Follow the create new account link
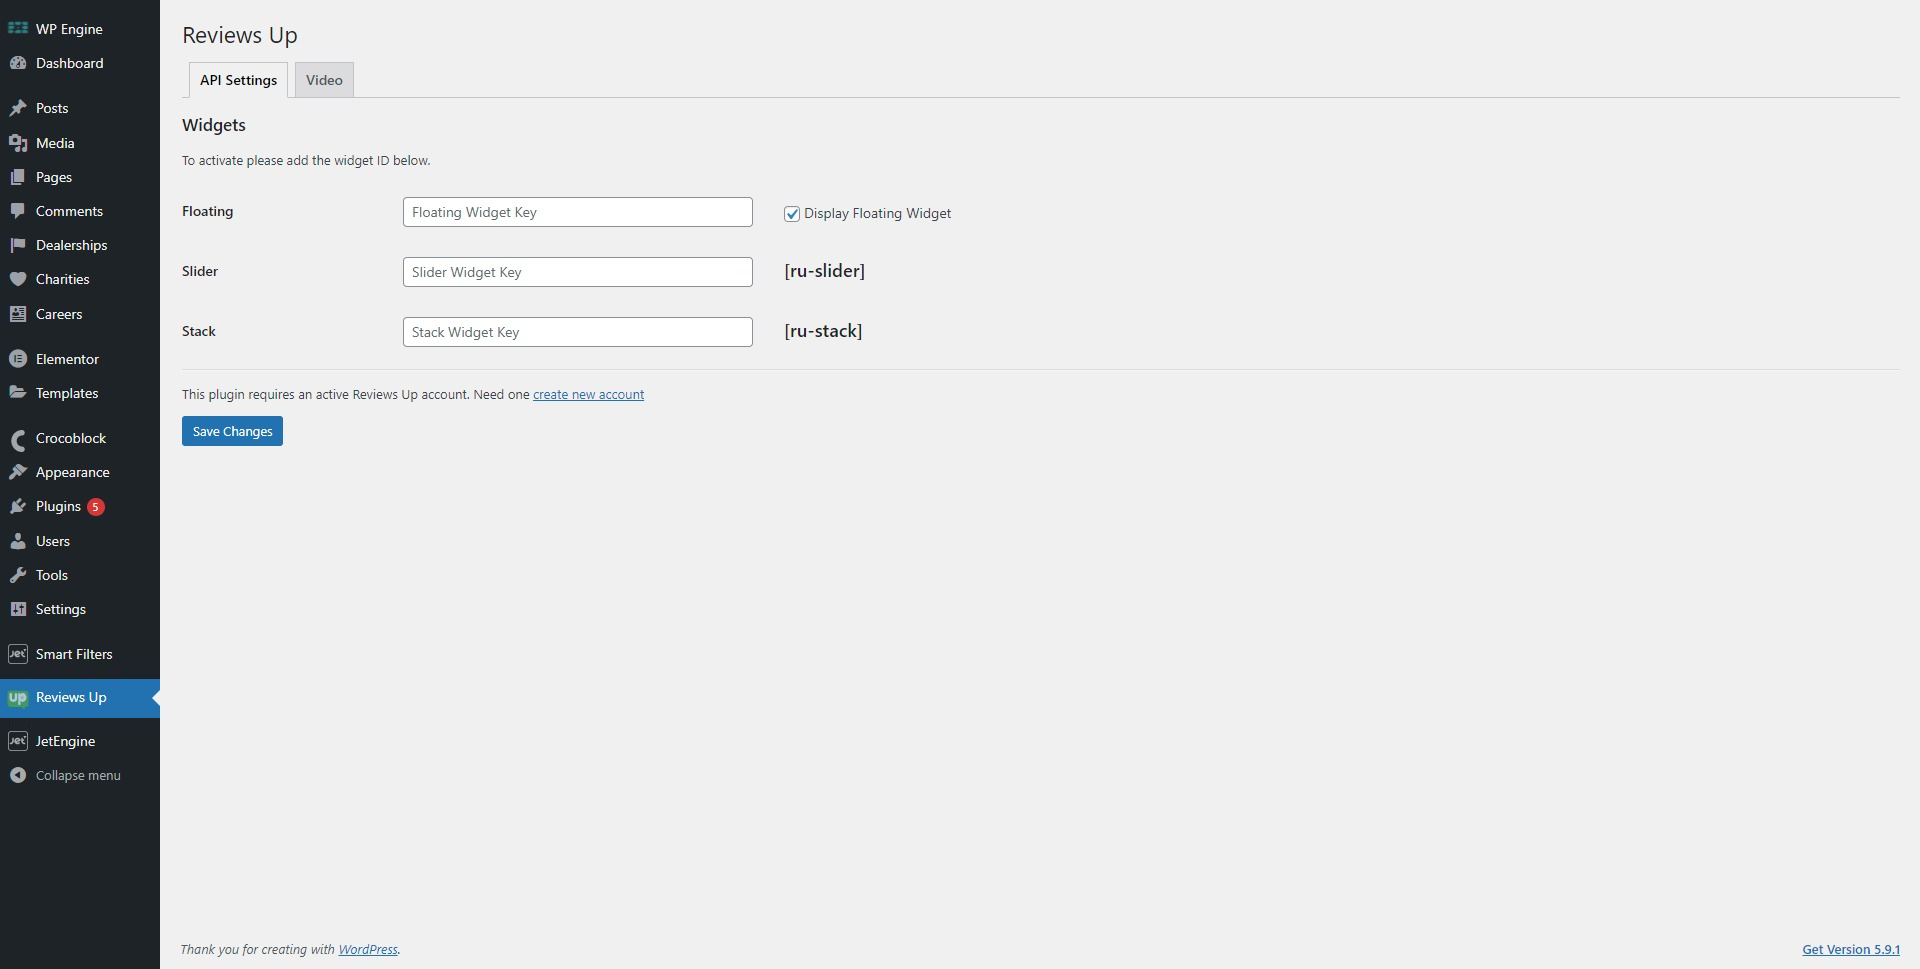 [x=588, y=395]
